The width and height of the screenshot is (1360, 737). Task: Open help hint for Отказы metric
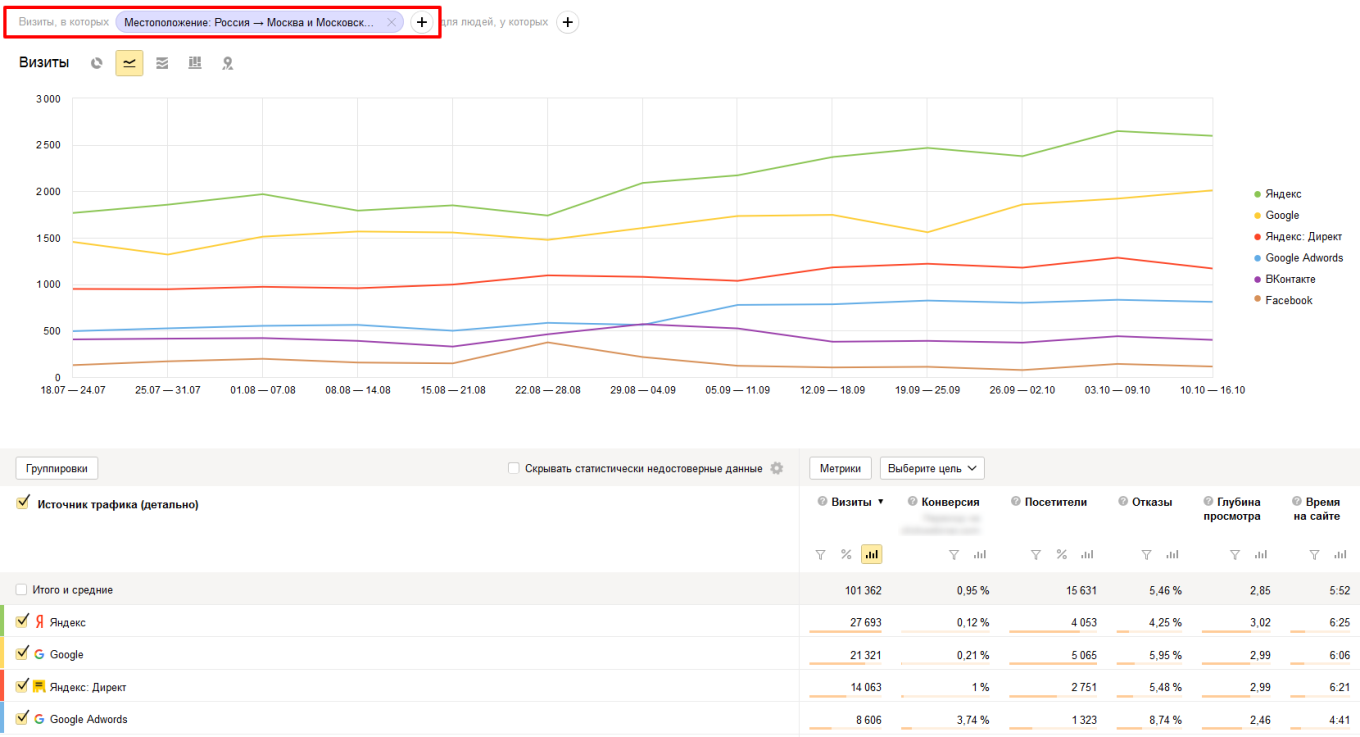coord(1124,502)
